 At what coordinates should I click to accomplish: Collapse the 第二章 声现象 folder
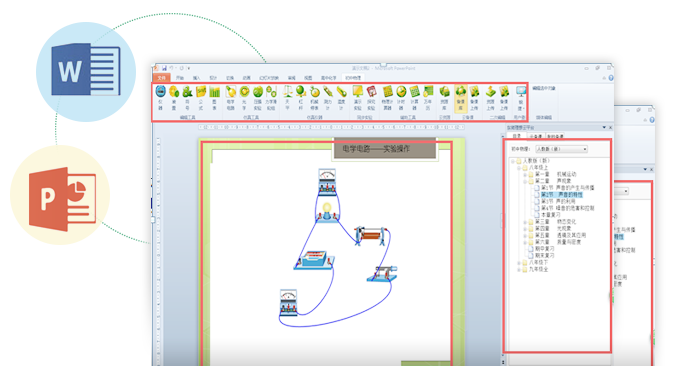(x=525, y=181)
